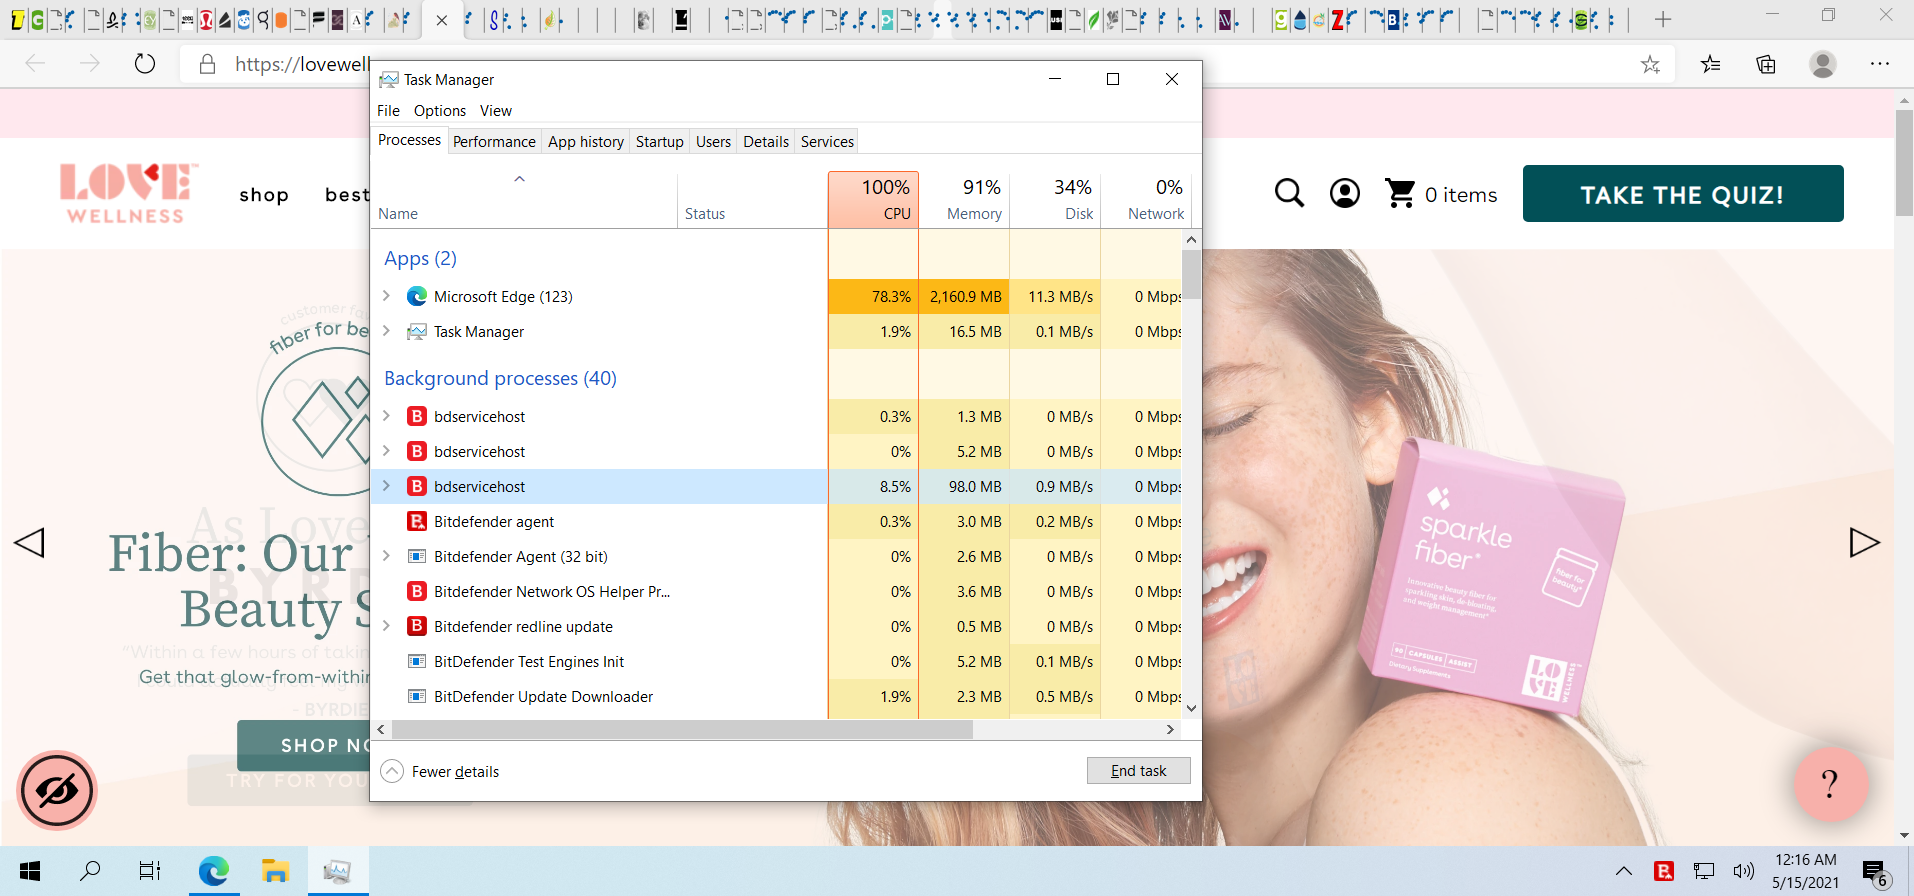Click the Bitdefender tray icon
This screenshot has width=1914, height=896.
(1664, 871)
